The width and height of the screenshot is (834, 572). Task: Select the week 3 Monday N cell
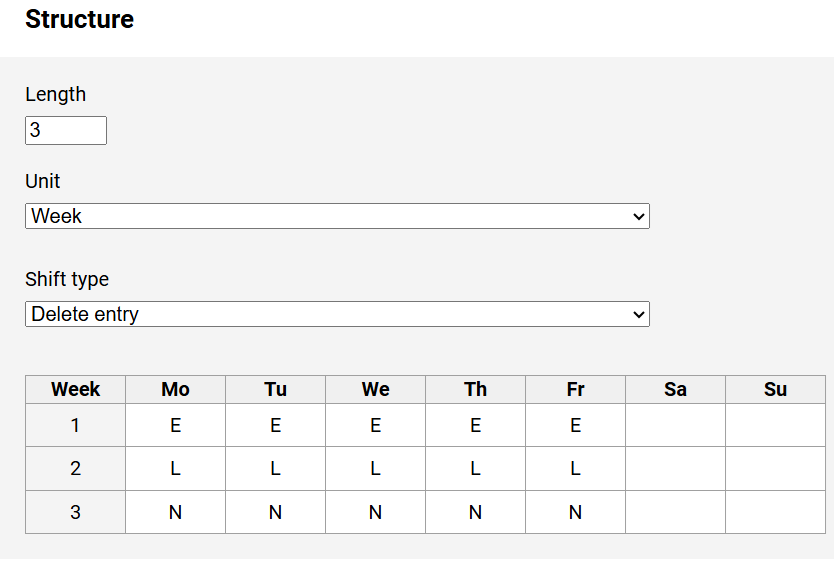coord(176,512)
